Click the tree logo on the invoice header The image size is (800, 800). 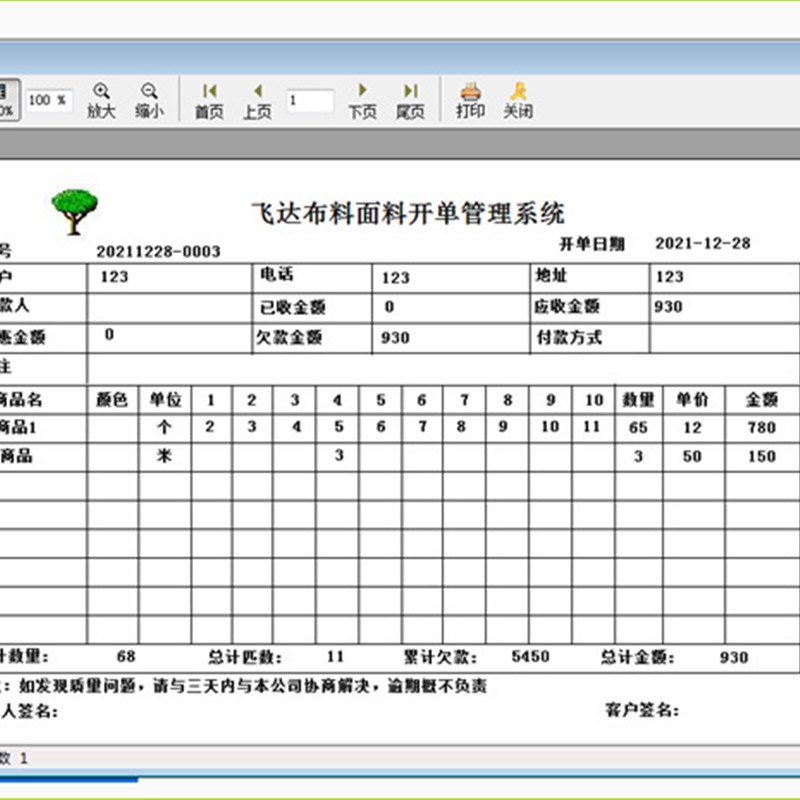tap(73, 207)
